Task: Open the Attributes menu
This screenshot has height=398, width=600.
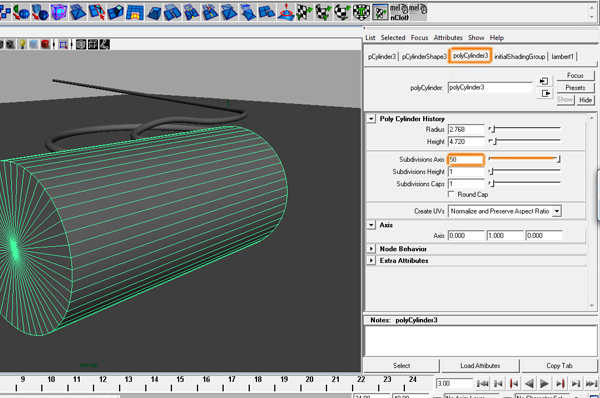Action: (x=448, y=38)
